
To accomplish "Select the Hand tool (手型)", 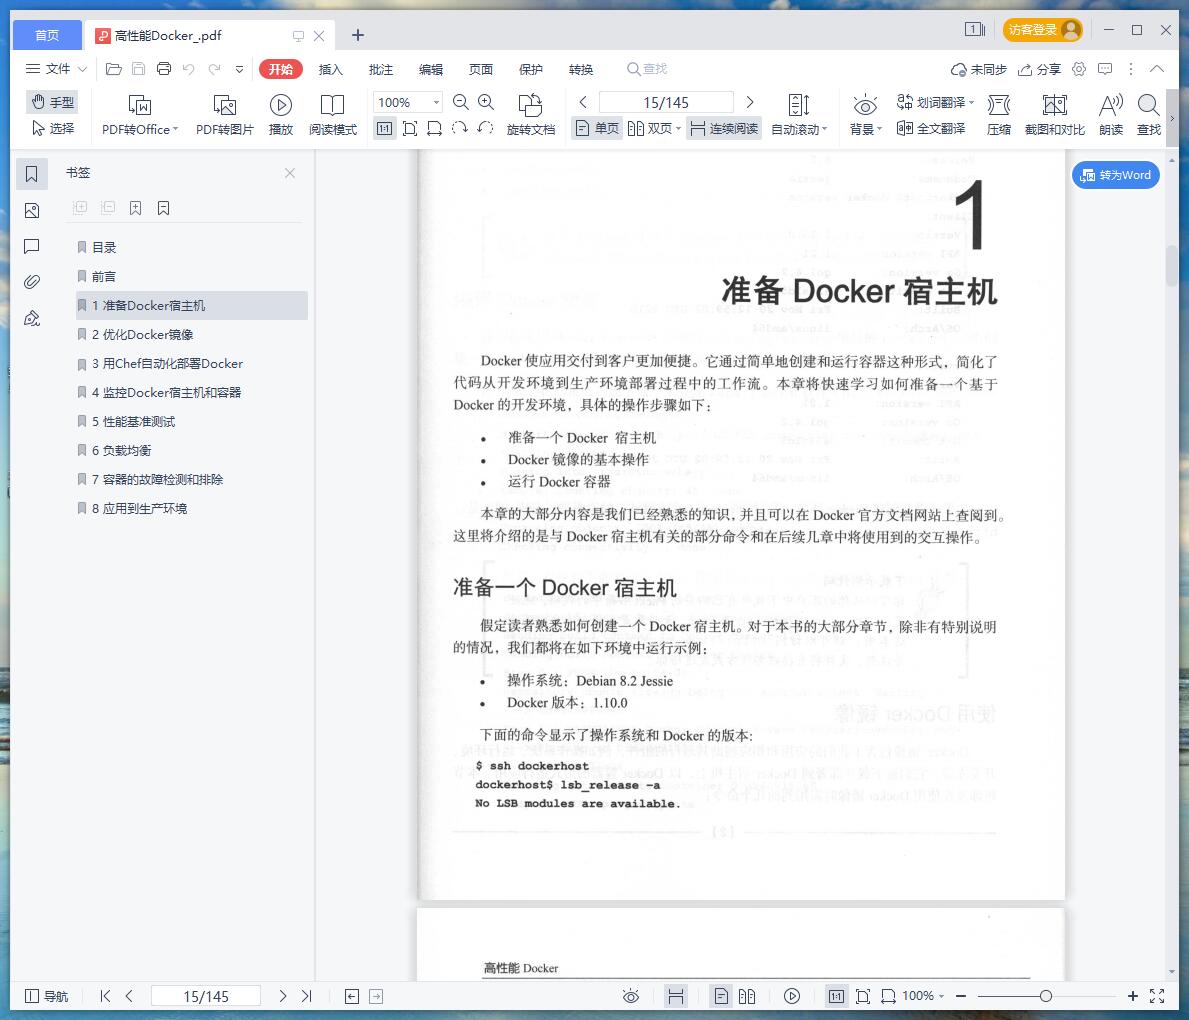I will pyautogui.click(x=52, y=102).
